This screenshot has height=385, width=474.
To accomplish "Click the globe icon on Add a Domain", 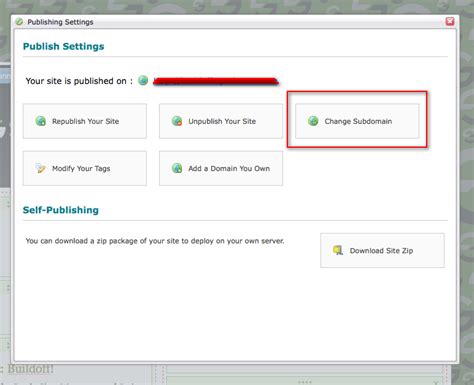I will point(177,168).
